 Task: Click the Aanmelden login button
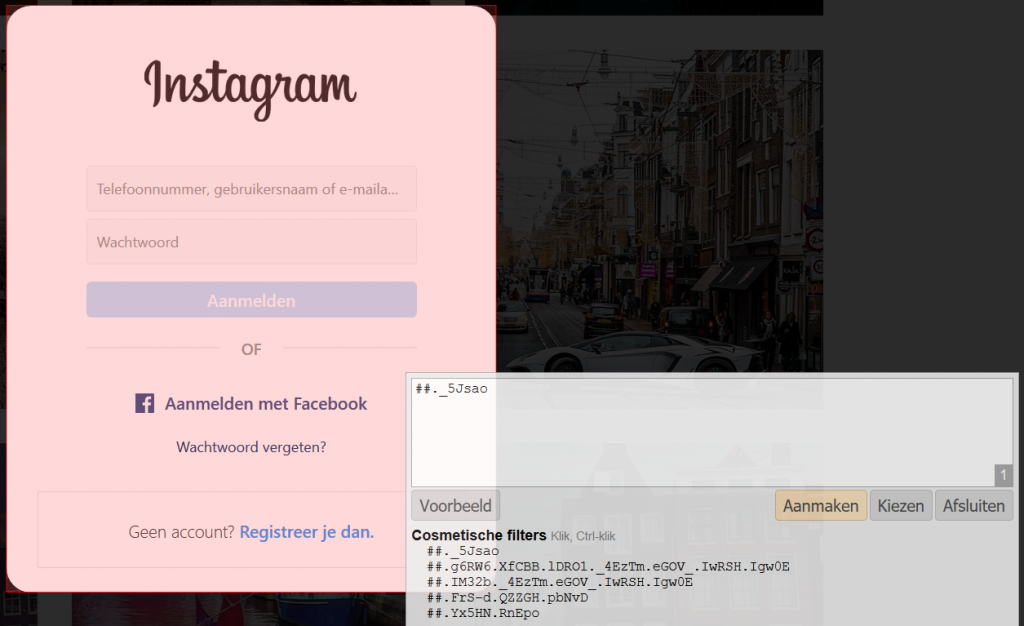(251, 300)
